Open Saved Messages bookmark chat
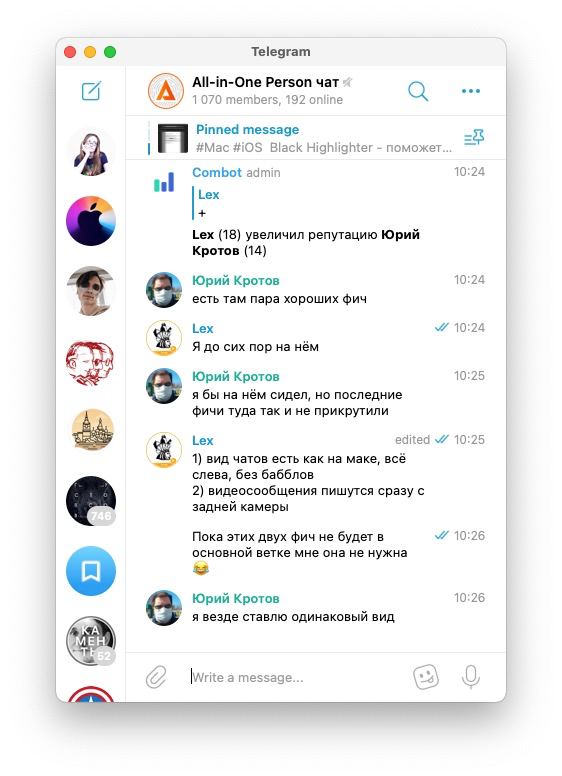 pyautogui.click(x=91, y=571)
